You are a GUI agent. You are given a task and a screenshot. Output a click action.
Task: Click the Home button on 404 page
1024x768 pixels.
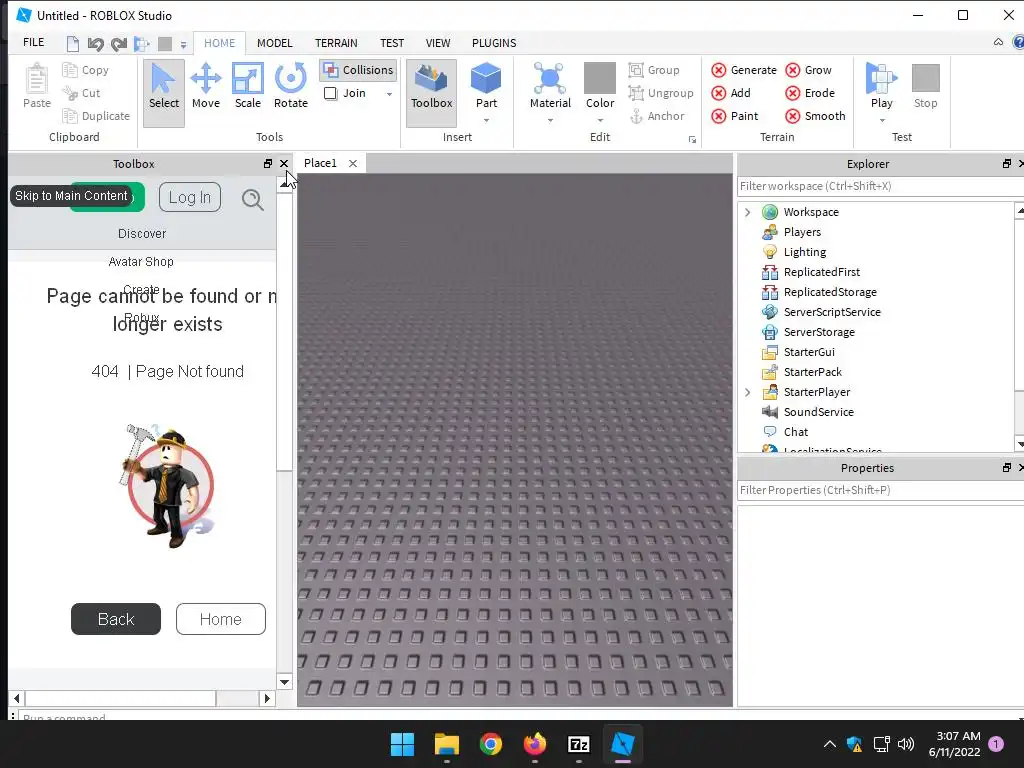(x=221, y=619)
